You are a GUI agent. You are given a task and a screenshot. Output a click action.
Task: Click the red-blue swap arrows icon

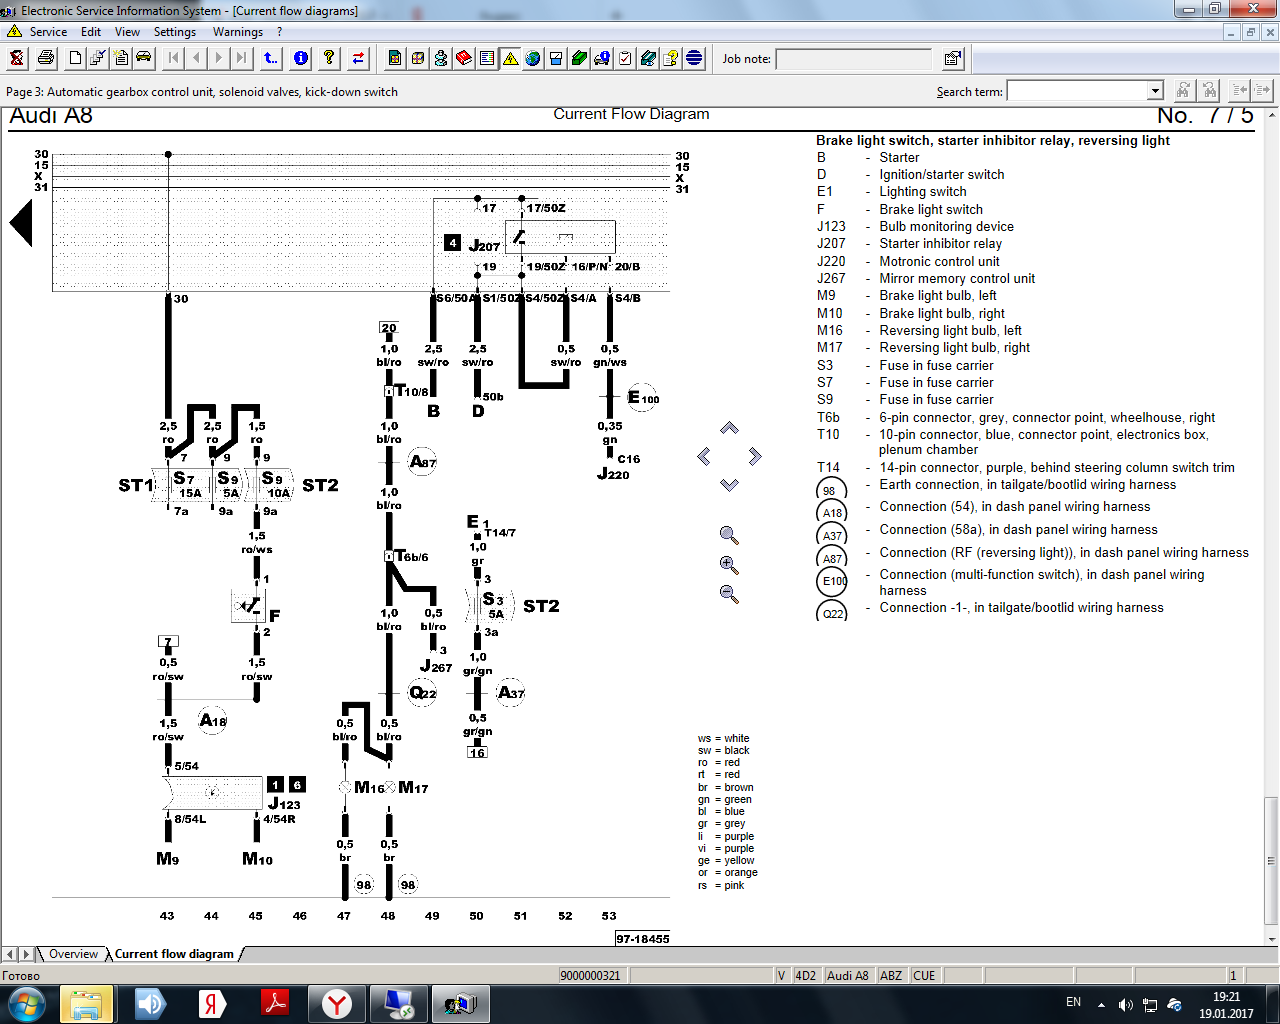click(358, 58)
